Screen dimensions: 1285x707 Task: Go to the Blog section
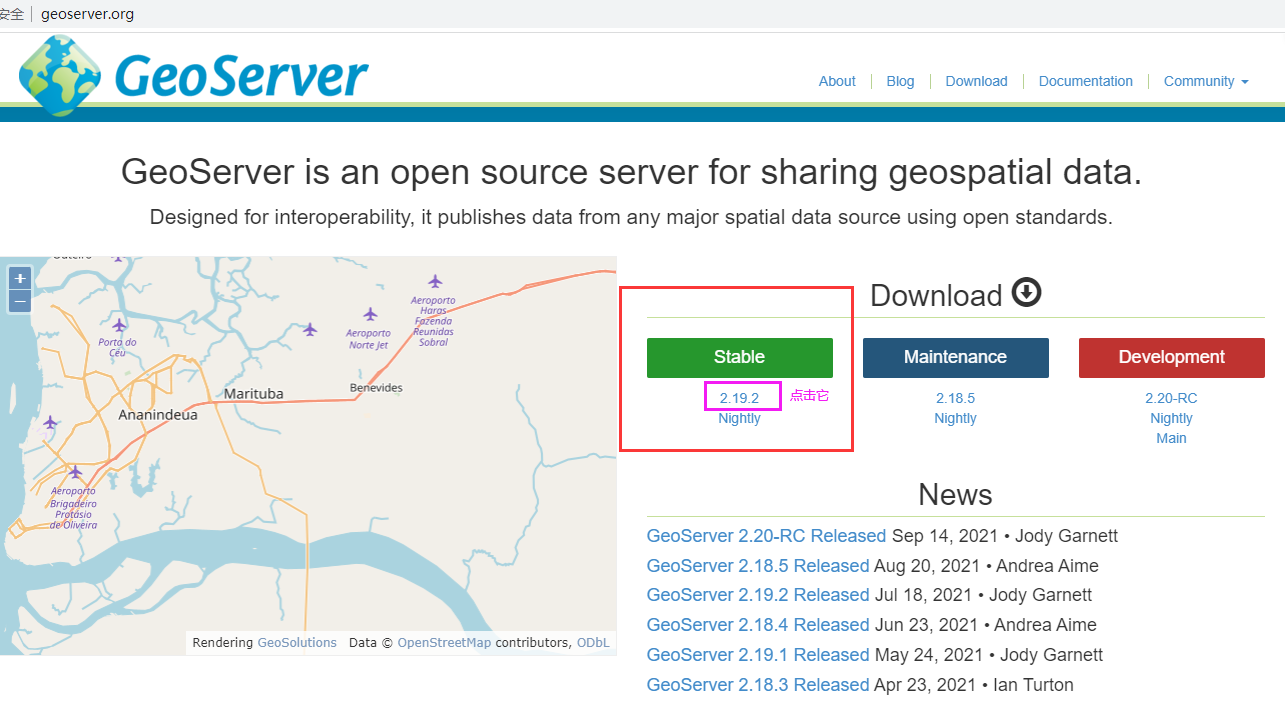point(900,81)
